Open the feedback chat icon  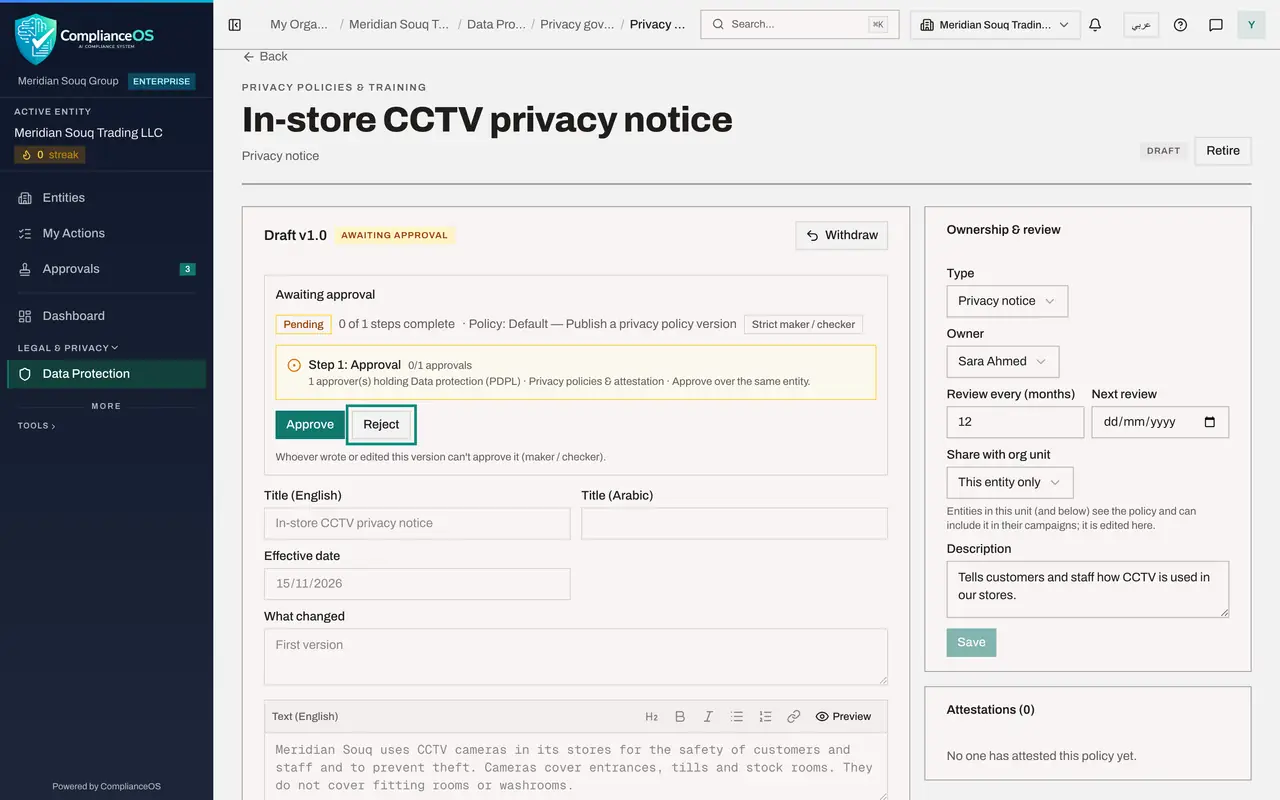click(1216, 25)
